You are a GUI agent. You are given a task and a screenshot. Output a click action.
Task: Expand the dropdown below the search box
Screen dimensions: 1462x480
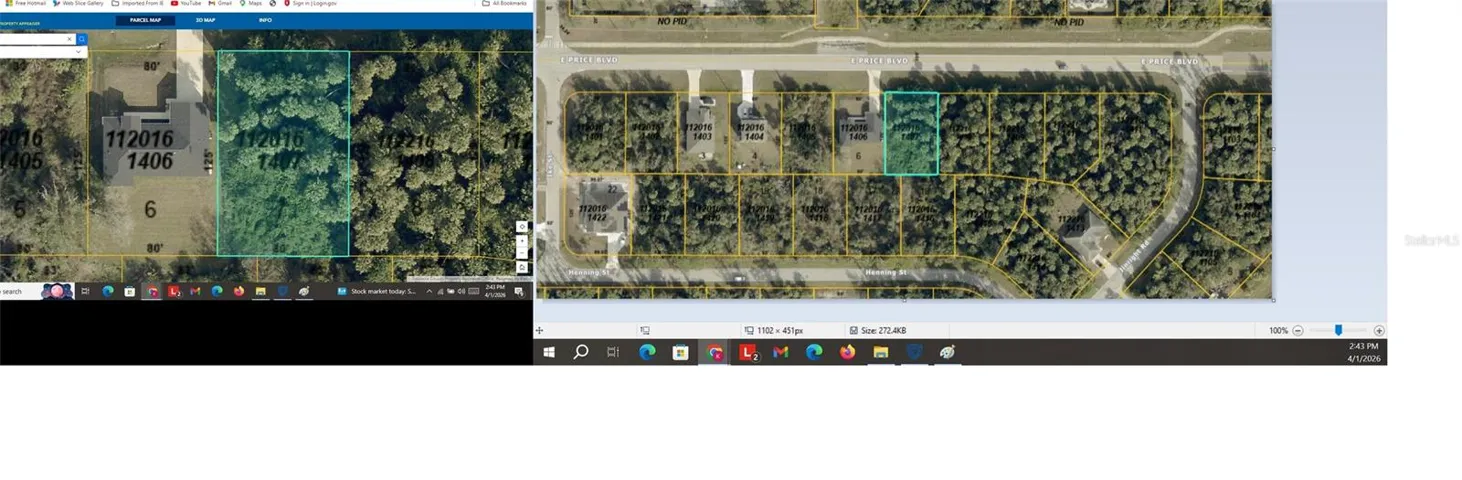tap(78, 52)
